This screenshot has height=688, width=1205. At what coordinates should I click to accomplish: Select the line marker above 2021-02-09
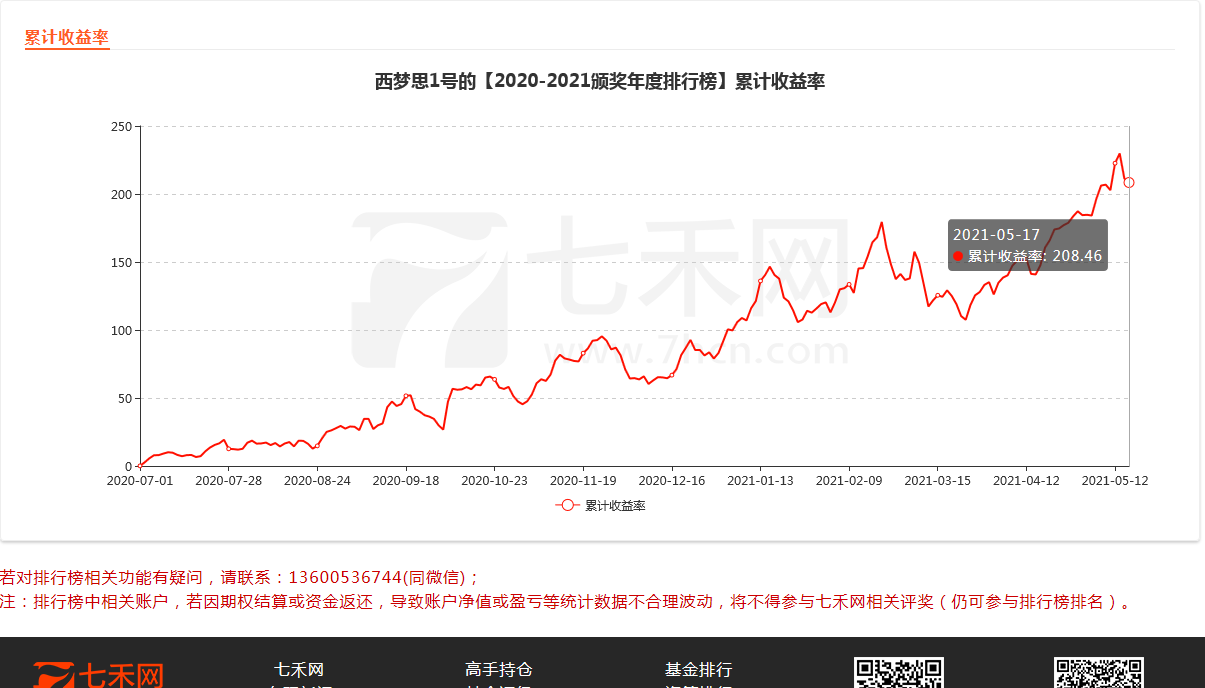click(x=849, y=285)
